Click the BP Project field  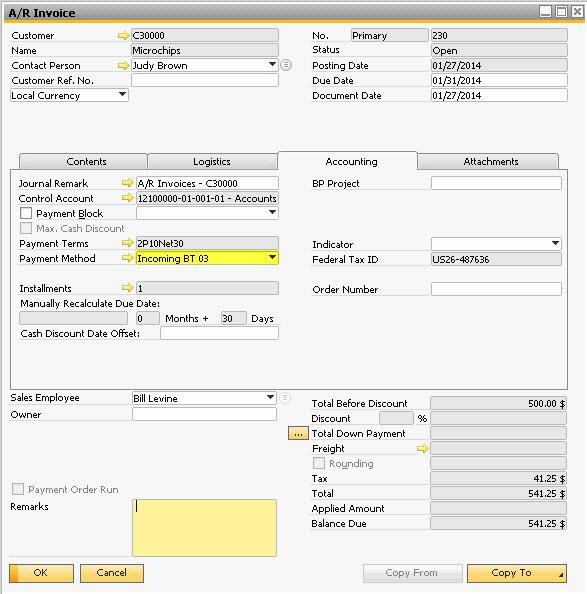(496, 183)
